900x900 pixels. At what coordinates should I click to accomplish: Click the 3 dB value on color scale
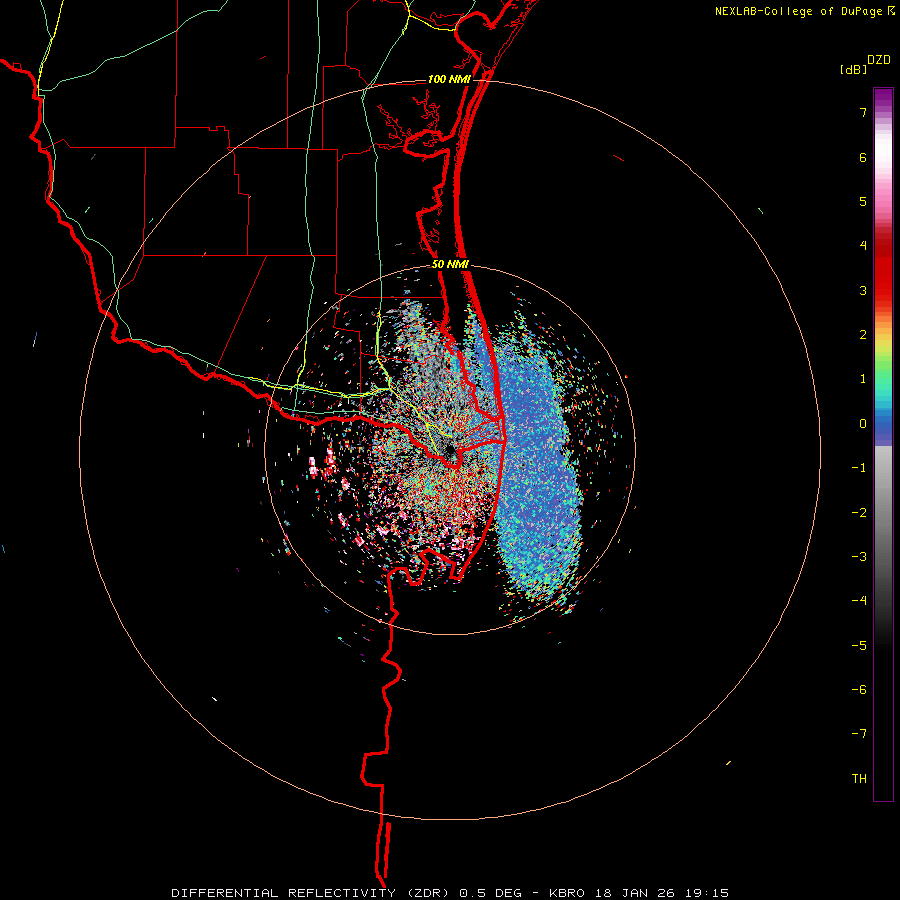863,290
